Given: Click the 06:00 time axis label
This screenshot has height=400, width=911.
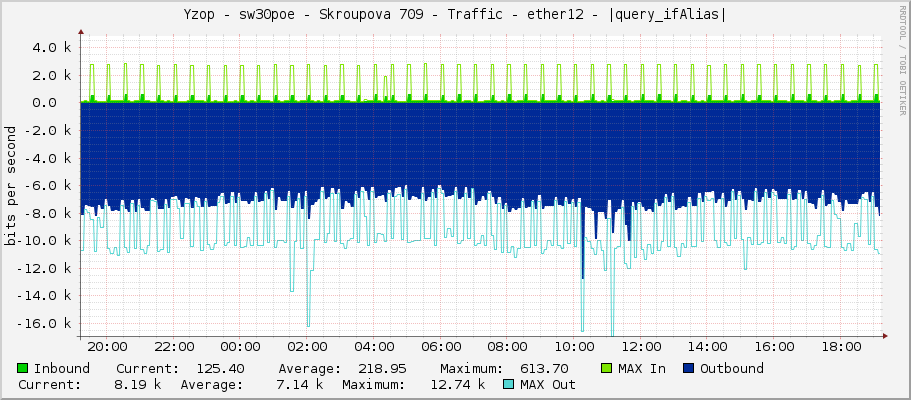Looking at the screenshot, I should point(441,348).
